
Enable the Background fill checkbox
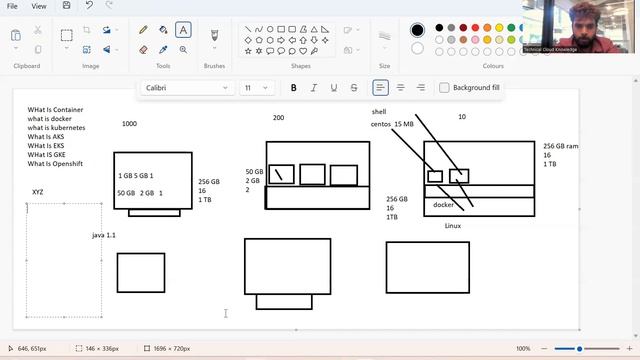point(444,88)
